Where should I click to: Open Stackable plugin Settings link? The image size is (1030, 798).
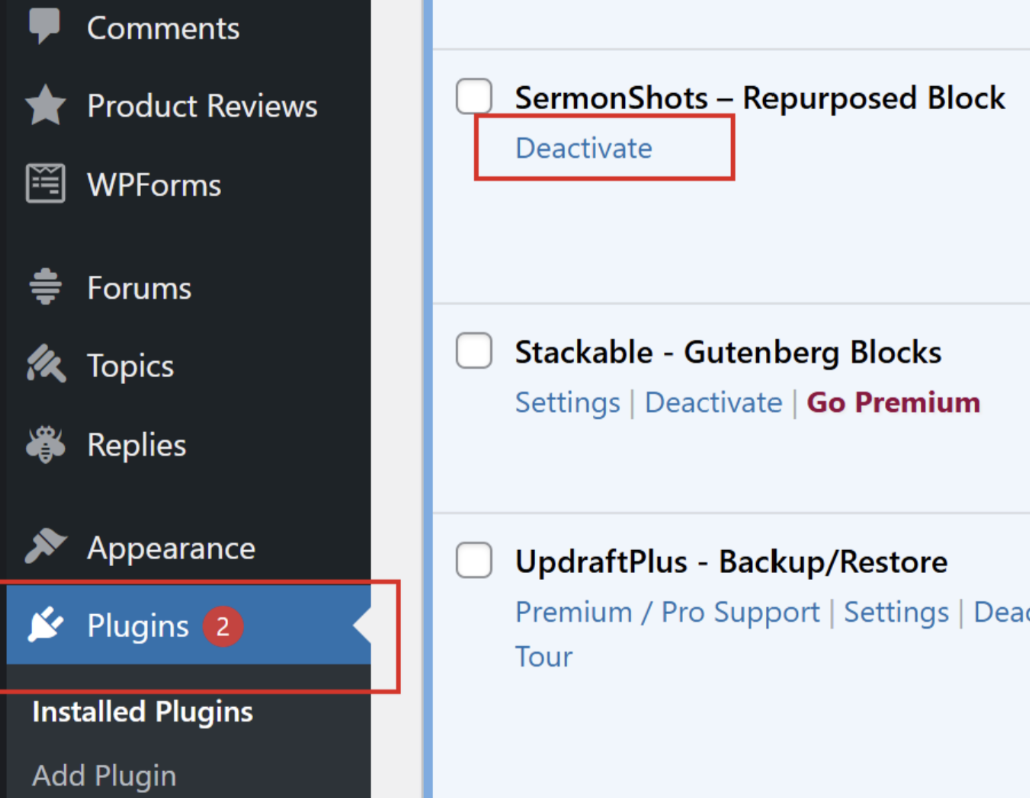(567, 402)
